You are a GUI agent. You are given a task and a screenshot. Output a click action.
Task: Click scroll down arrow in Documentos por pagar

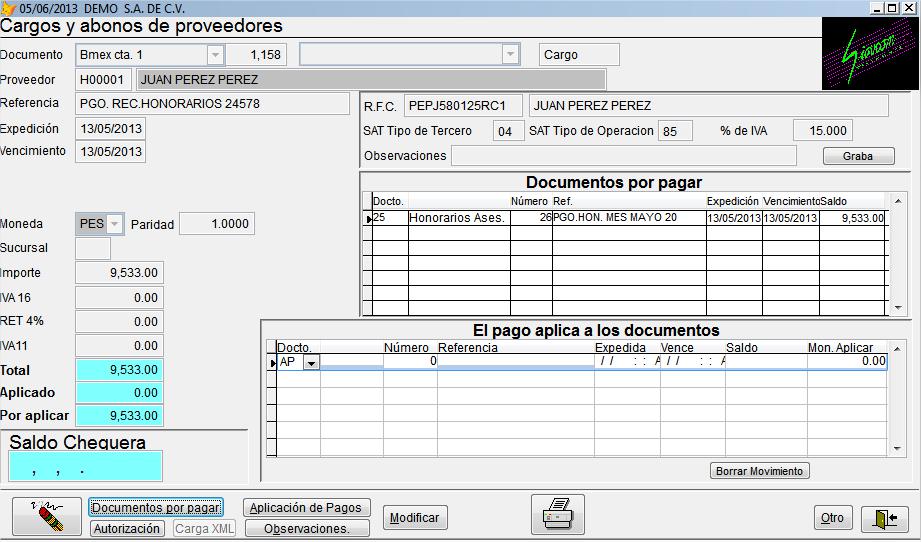[x=898, y=307]
